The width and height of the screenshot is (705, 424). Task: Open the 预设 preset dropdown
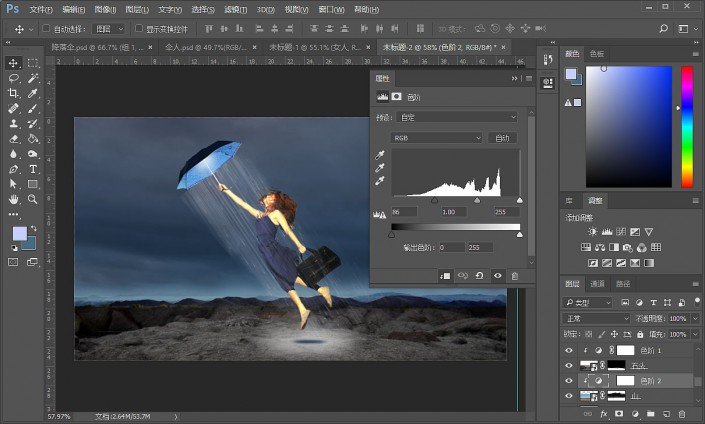click(458, 117)
